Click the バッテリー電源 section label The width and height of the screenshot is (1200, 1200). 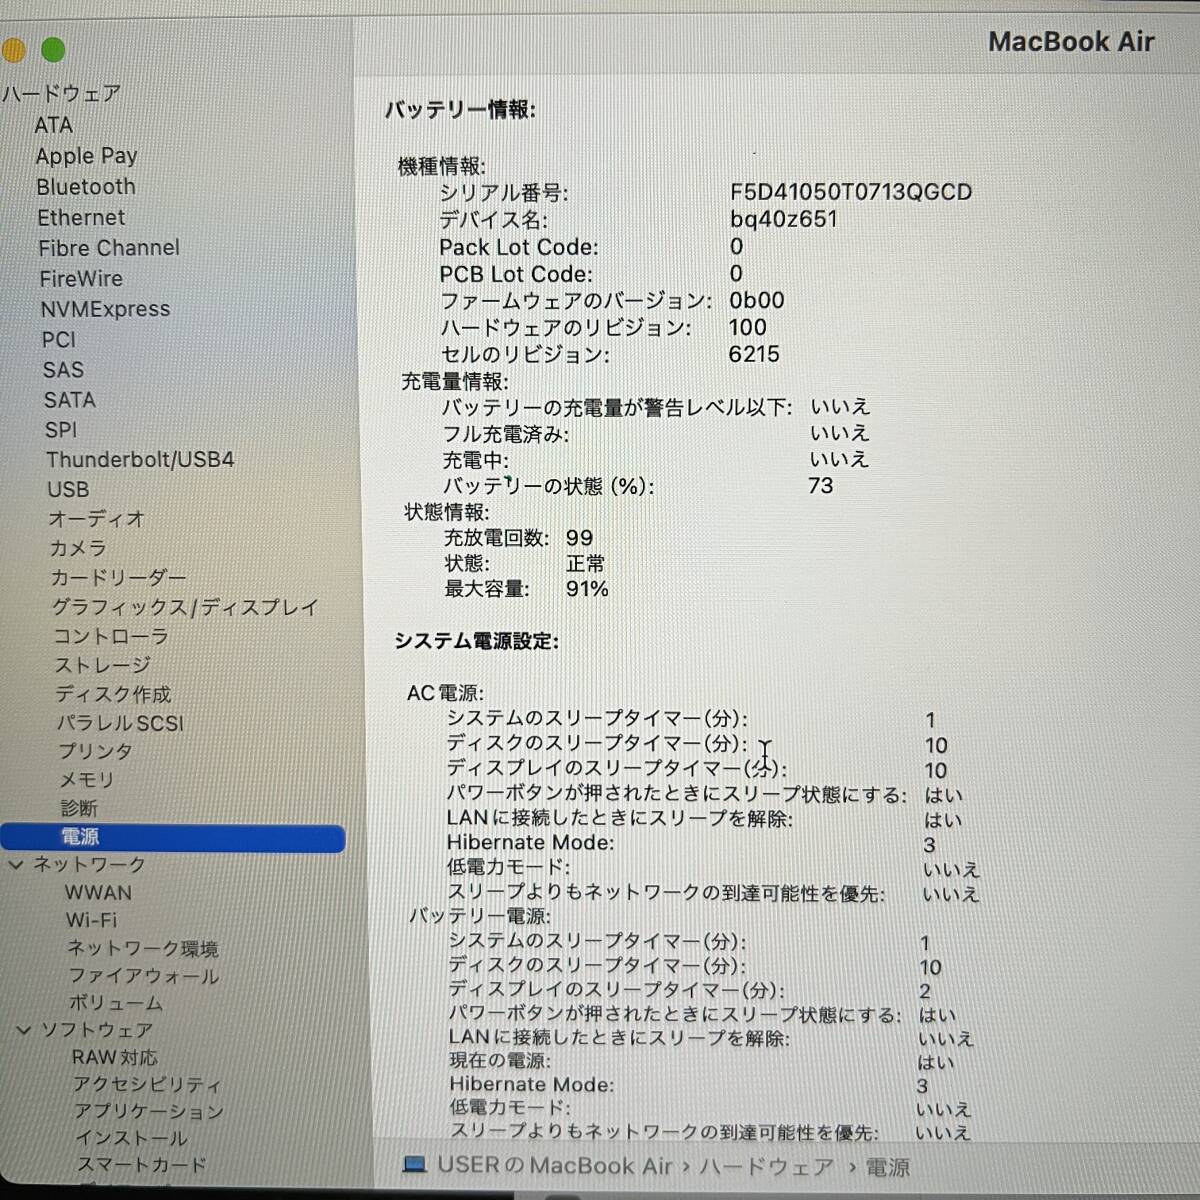coord(479,916)
